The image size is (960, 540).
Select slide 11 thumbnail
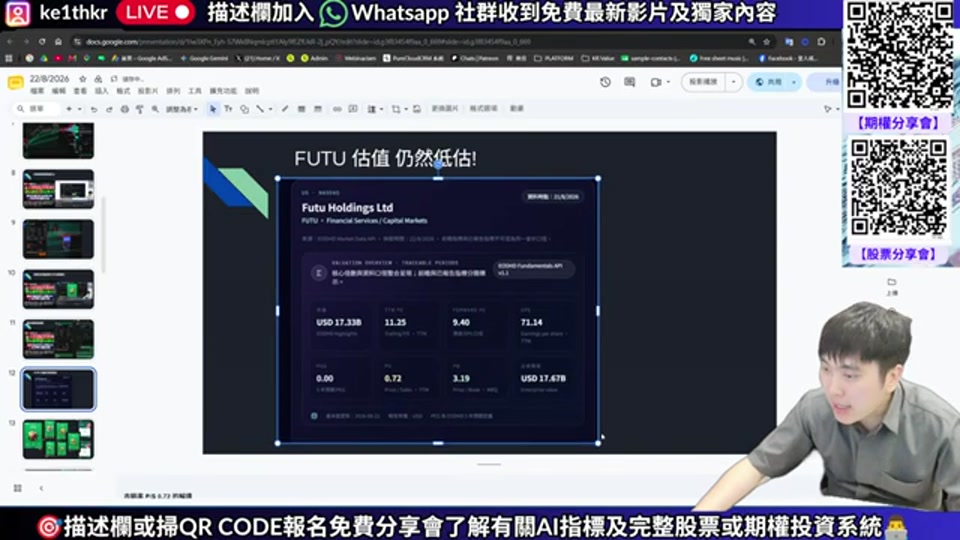(x=58, y=339)
